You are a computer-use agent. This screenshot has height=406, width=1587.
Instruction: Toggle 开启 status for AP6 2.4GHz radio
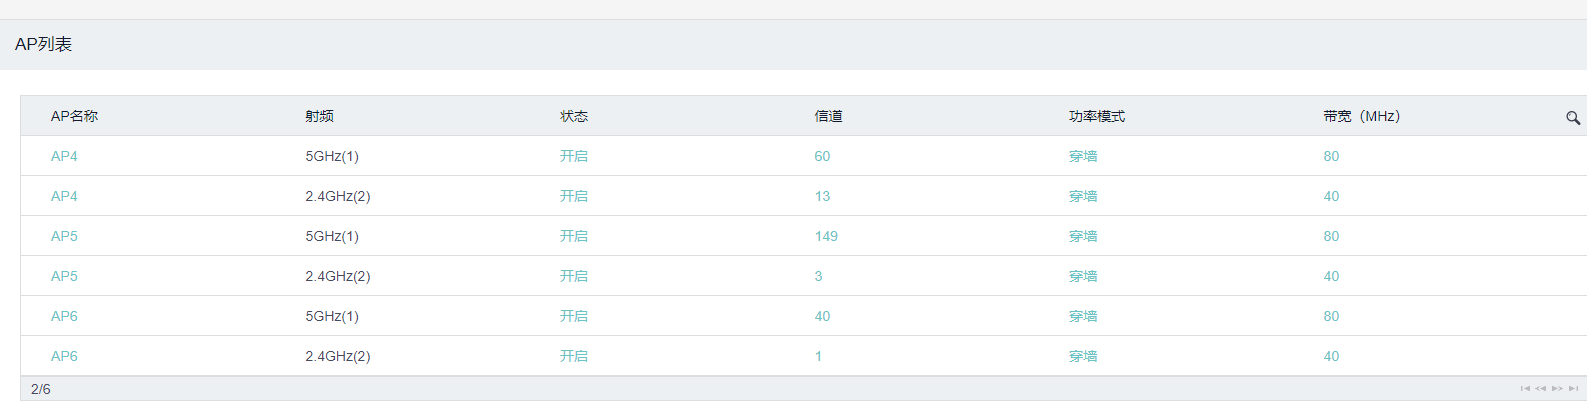tap(574, 356)
